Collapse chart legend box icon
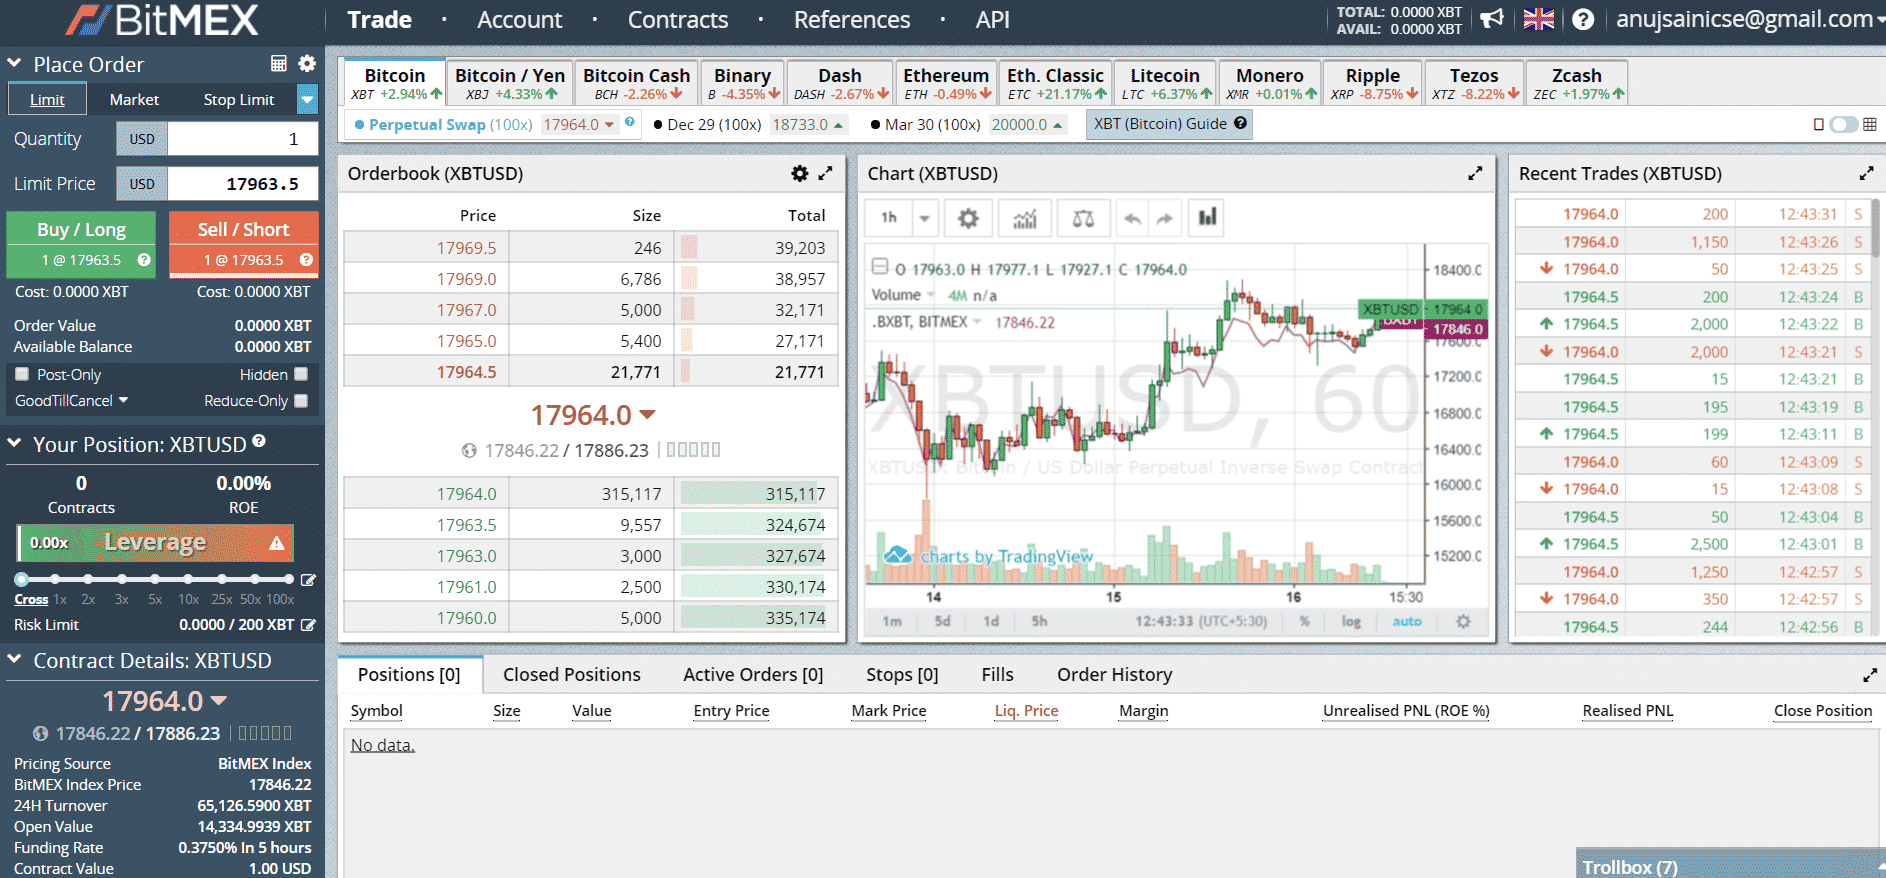Image resolution: width=1886 pixels, height=878 pixels. pos(880,267)
